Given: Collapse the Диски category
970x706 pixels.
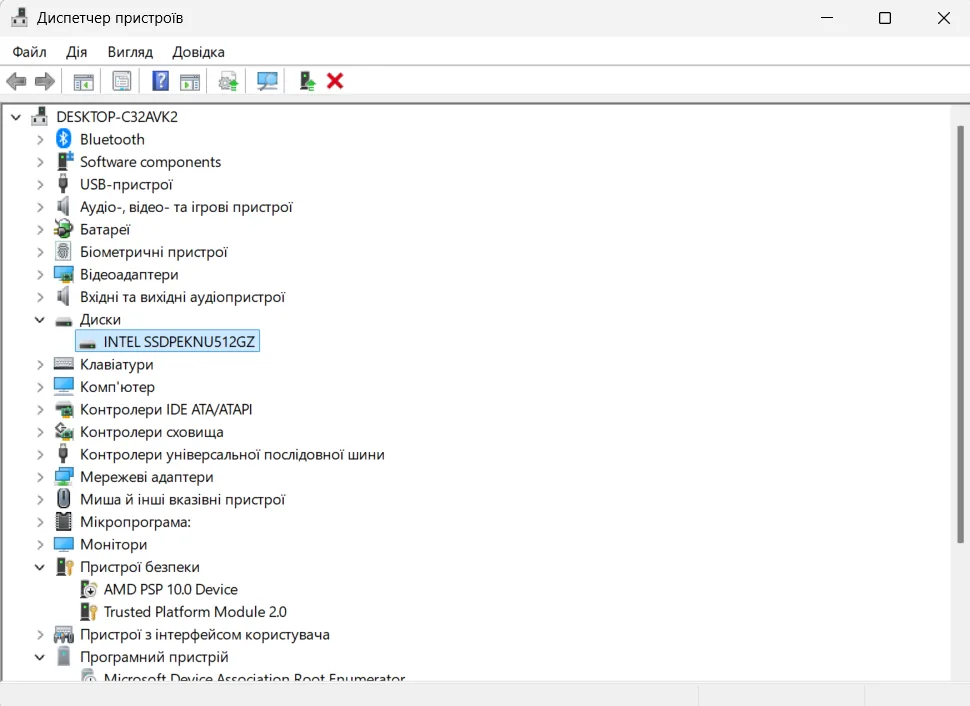Looking at the screenshot, I should tap(40, 320).
